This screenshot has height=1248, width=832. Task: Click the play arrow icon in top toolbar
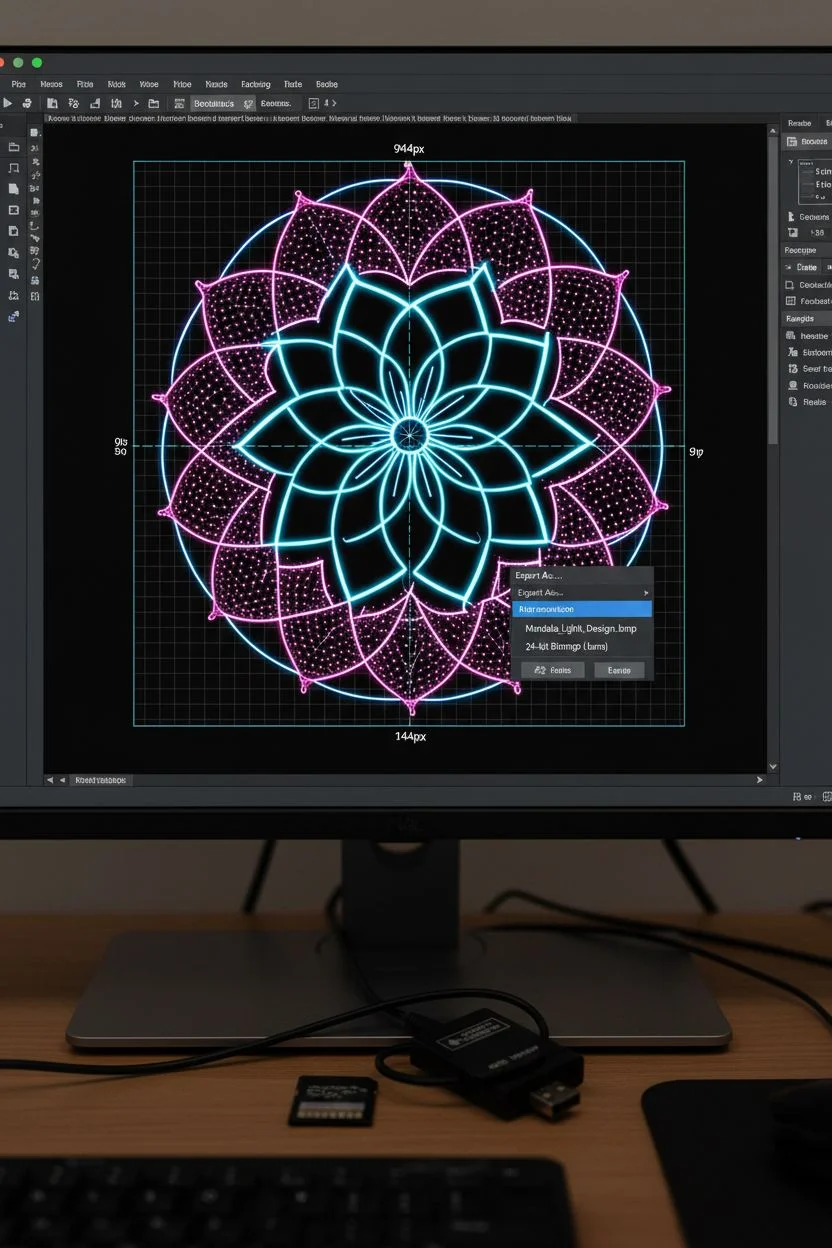coord(8,103)
